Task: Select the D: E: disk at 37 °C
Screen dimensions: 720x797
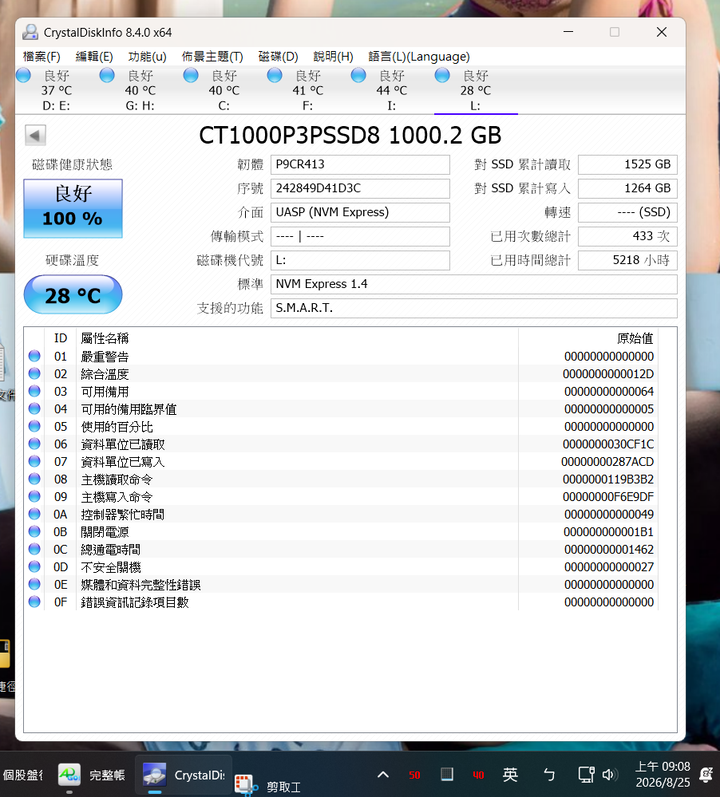Action: point(56,90)
